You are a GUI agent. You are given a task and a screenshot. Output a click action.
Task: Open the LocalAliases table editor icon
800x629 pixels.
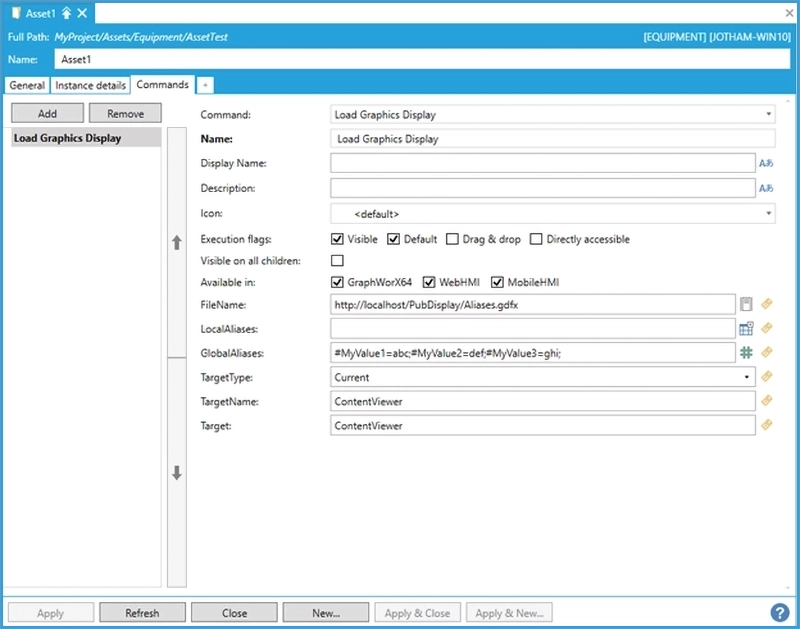[x=746, y=328]
